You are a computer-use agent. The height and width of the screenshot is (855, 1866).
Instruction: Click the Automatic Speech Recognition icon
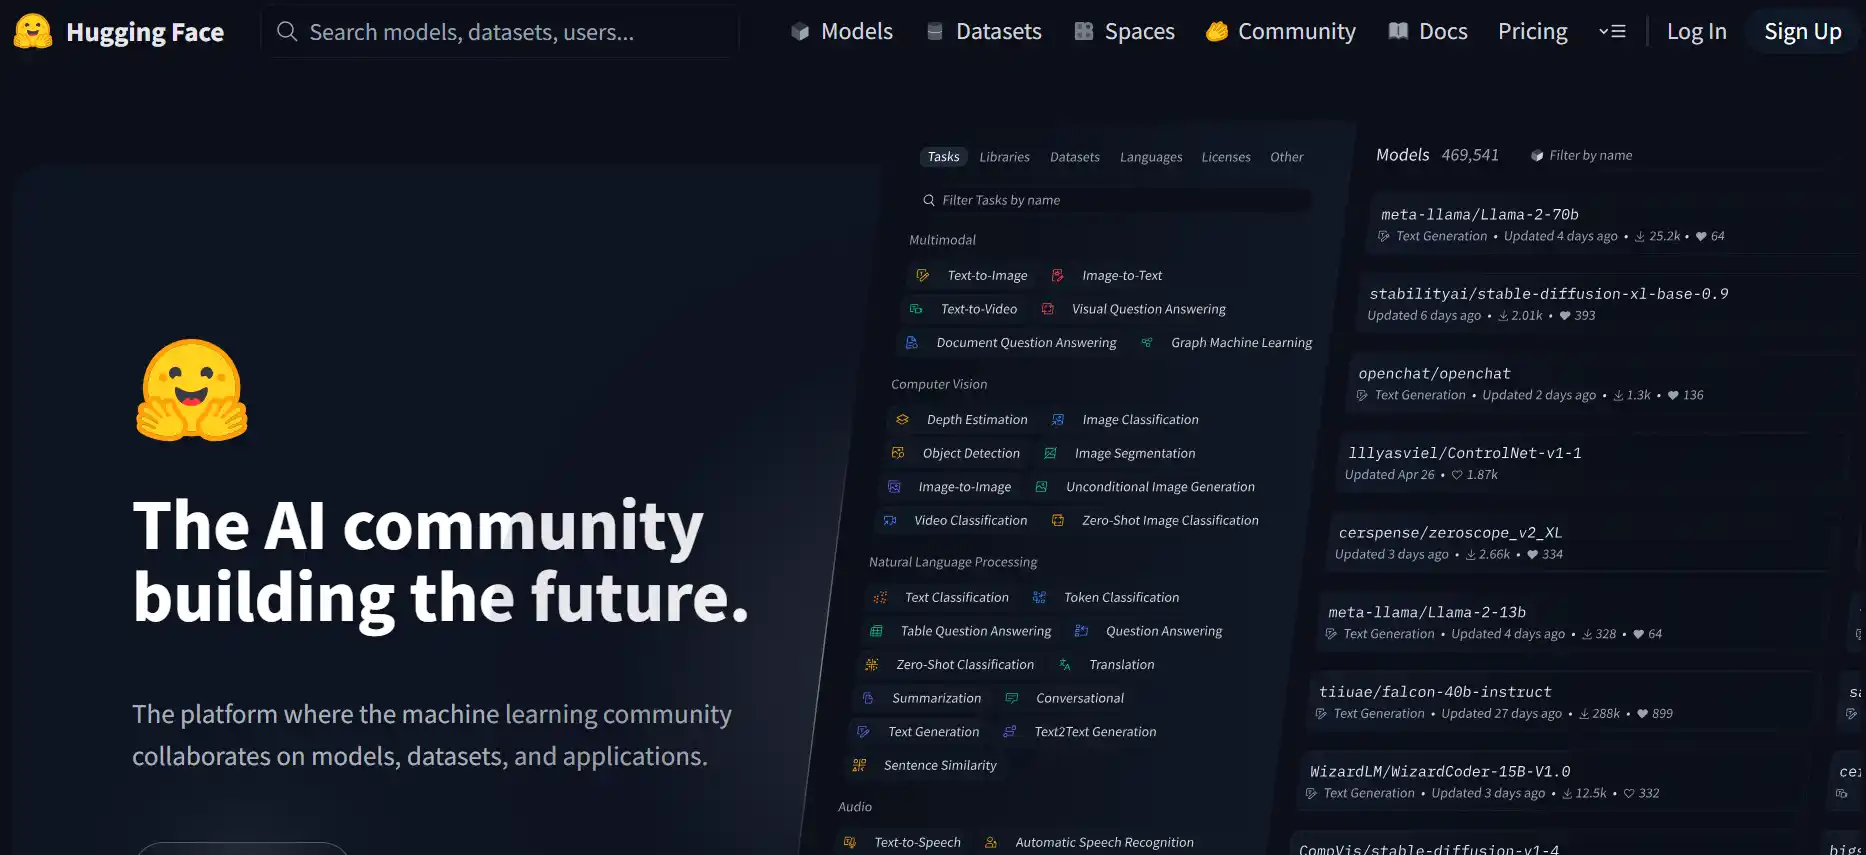991,843
